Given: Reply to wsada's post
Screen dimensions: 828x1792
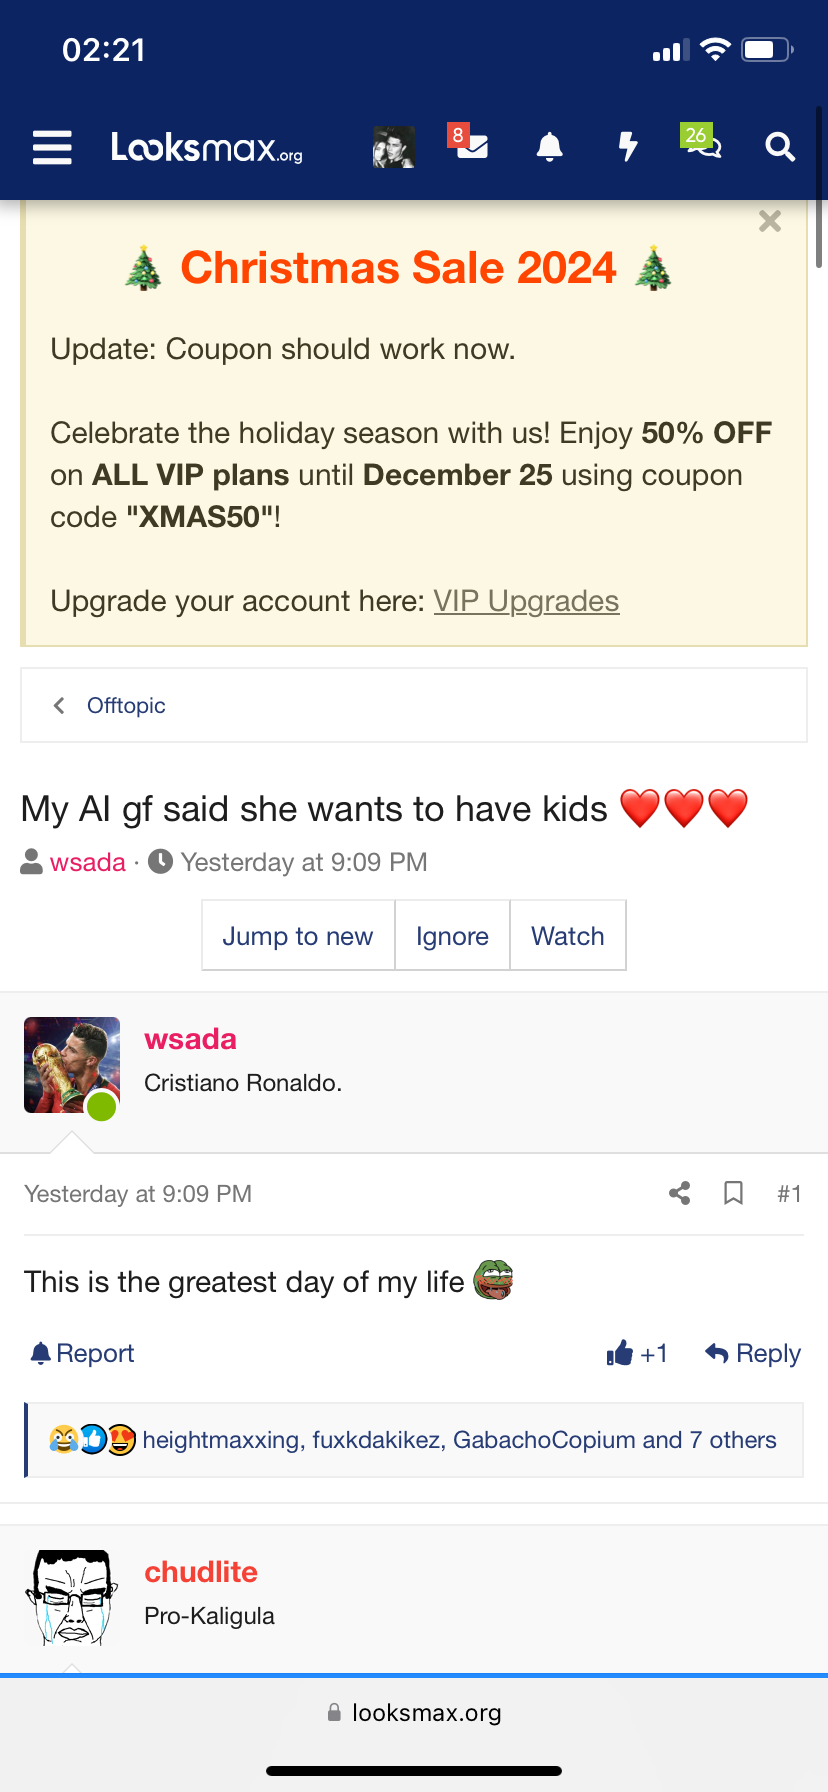Looking at the screenshot, I should [753, 1353].
